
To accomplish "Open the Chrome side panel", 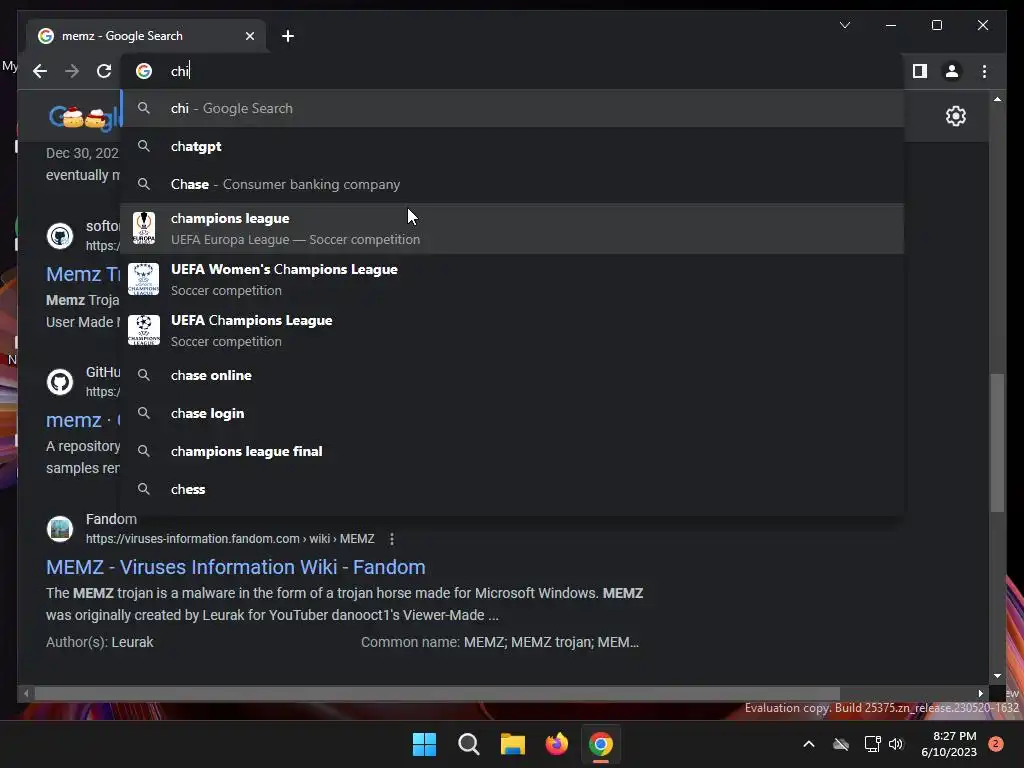I will click(x=920, y=71).
